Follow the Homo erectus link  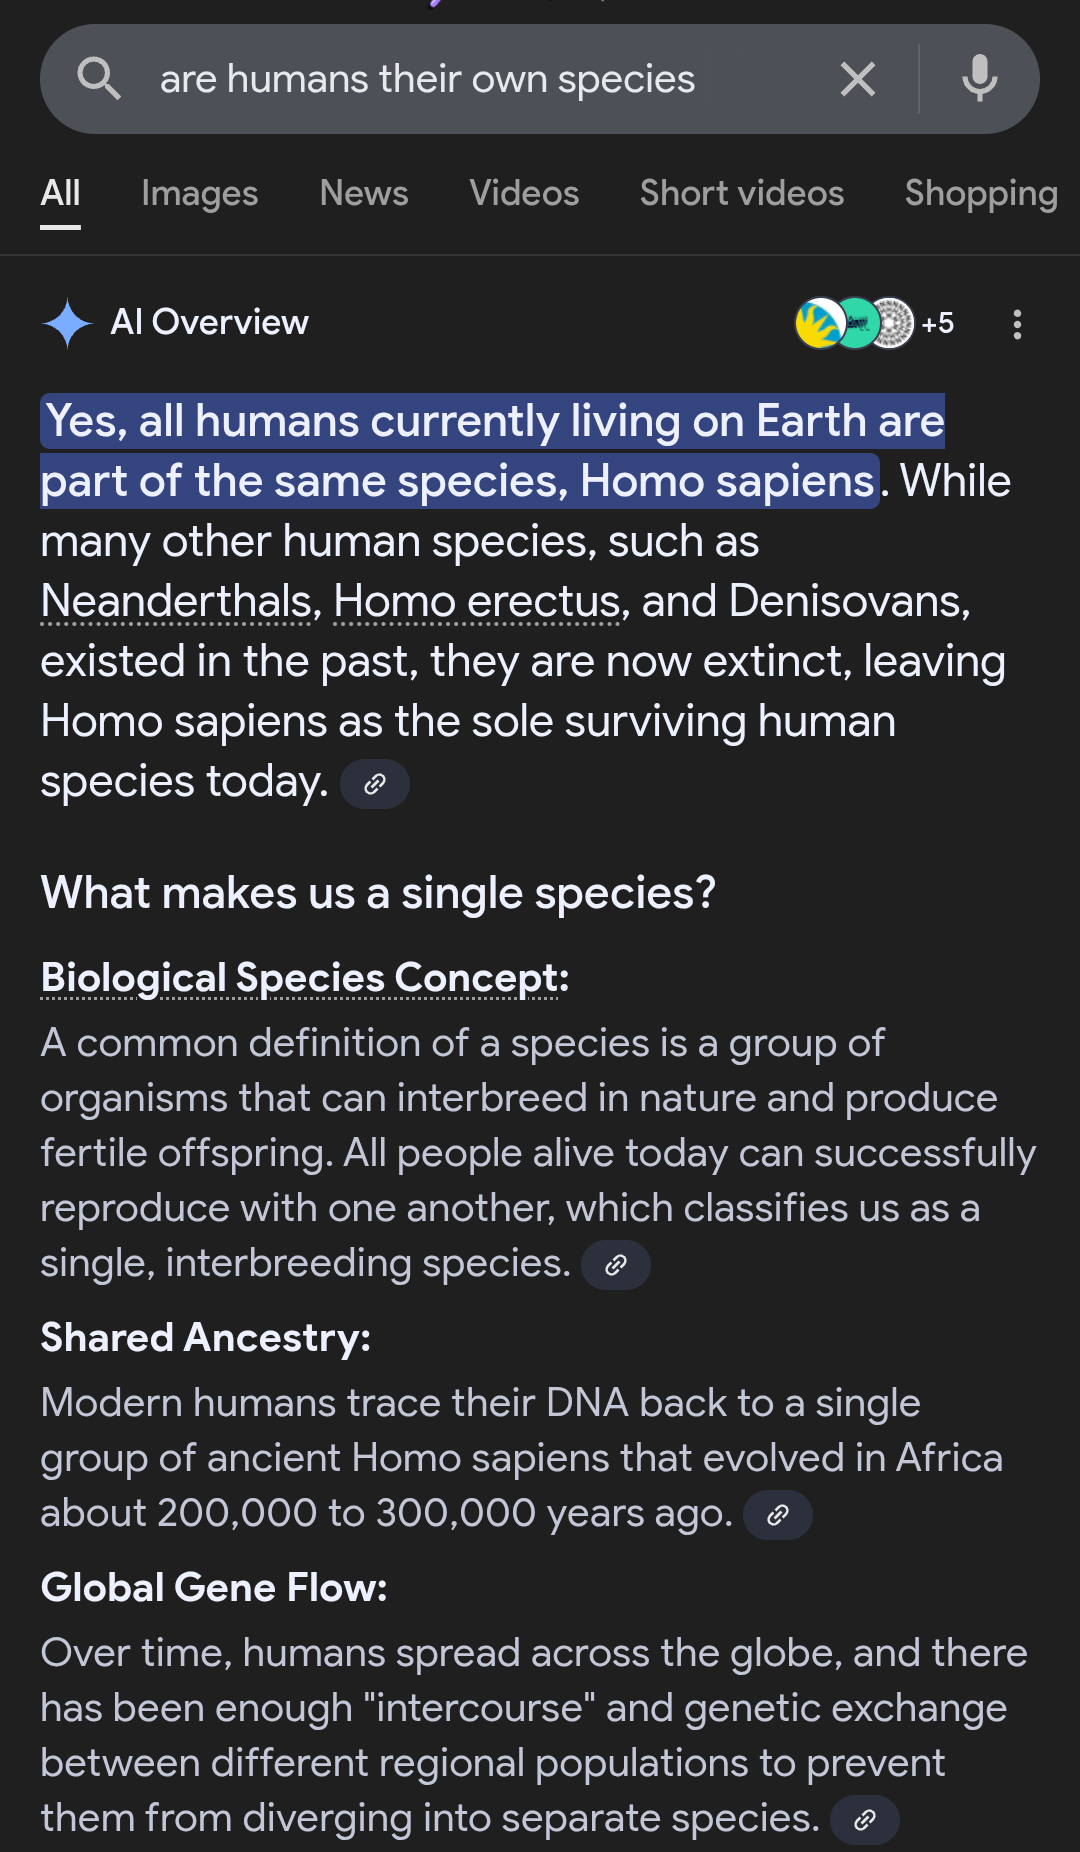478,602
